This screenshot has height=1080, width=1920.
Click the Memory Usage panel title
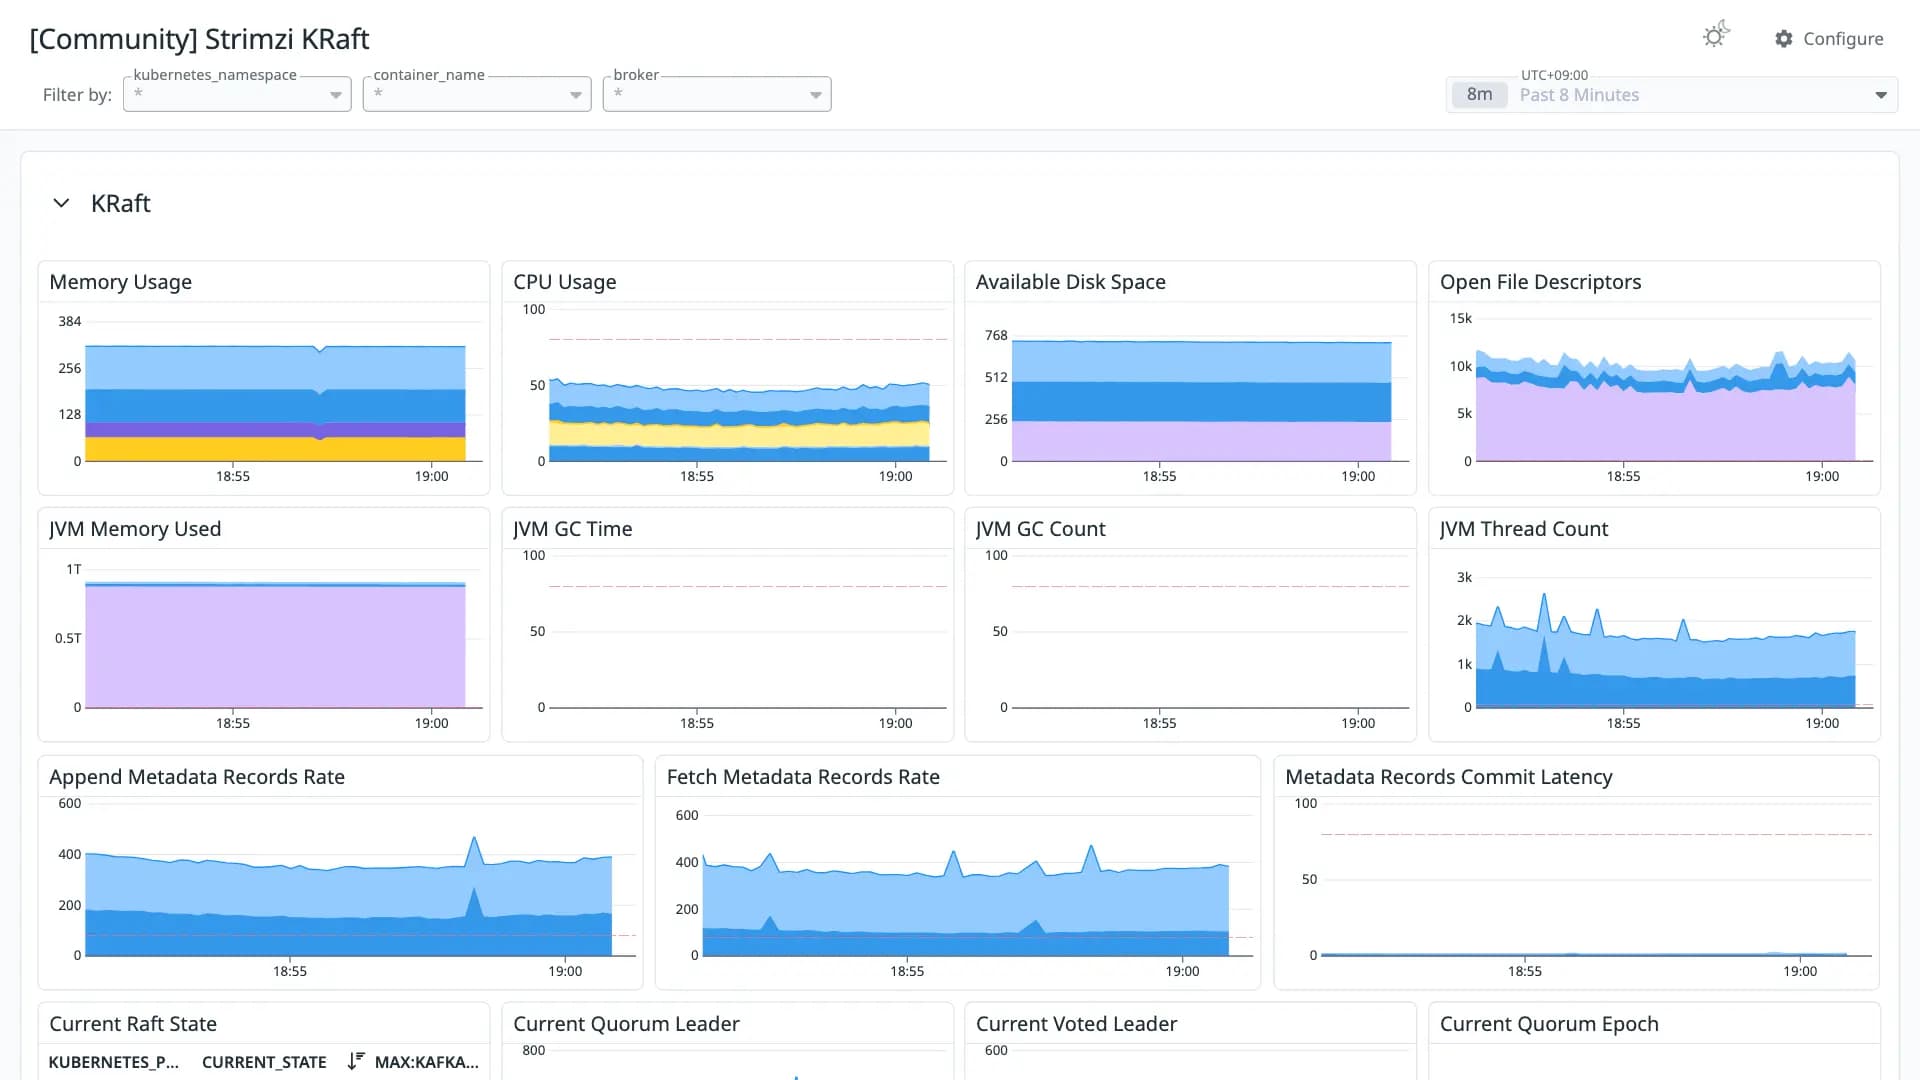(120, 282)
